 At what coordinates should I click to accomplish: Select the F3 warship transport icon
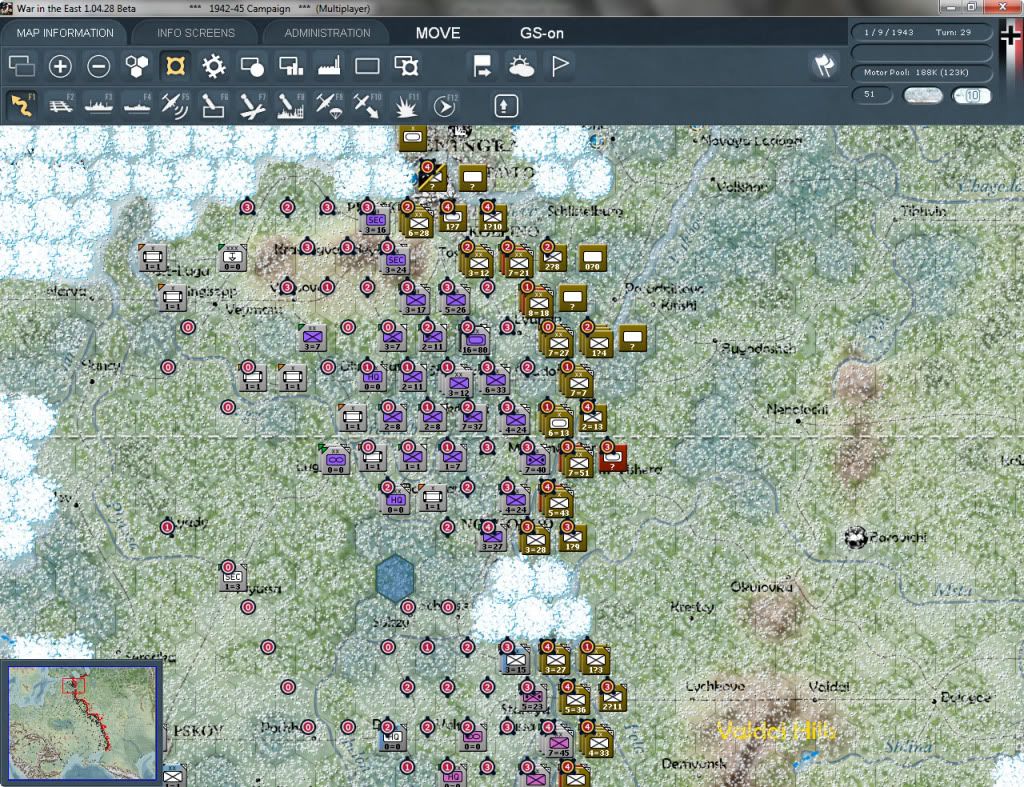tap(99, 105)
